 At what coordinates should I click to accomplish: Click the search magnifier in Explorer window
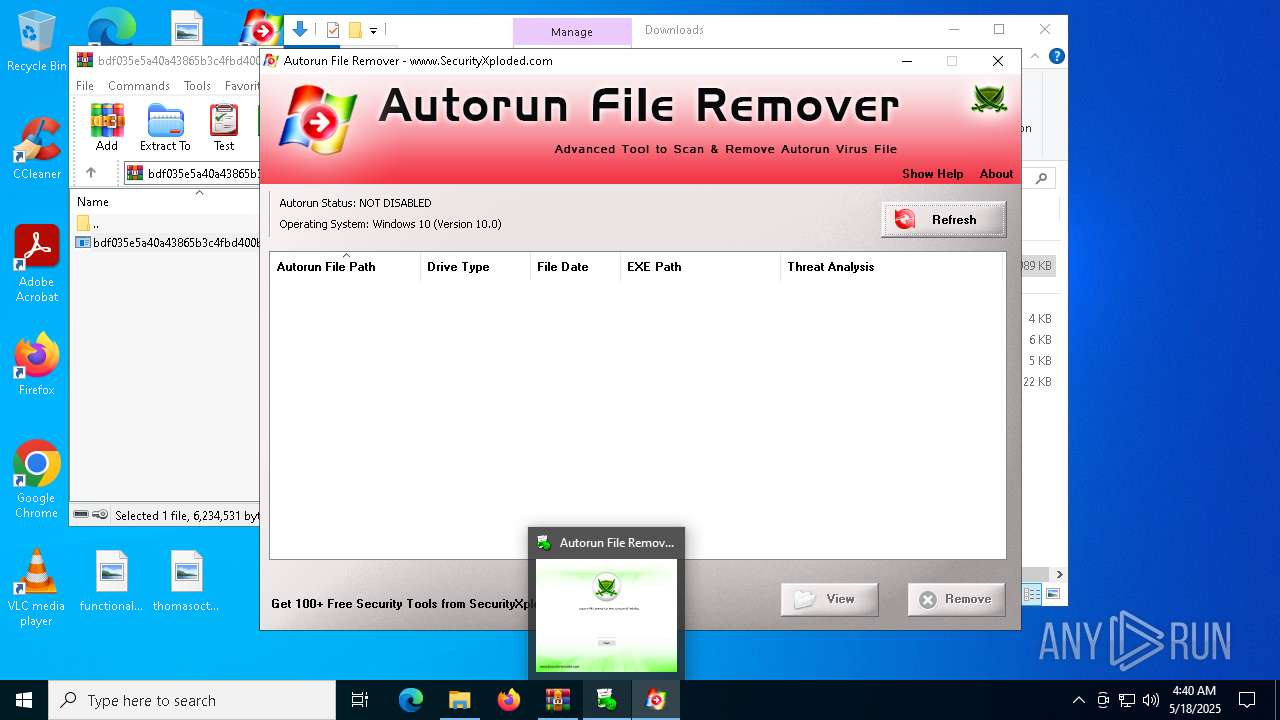click(x=1041, y=178)
